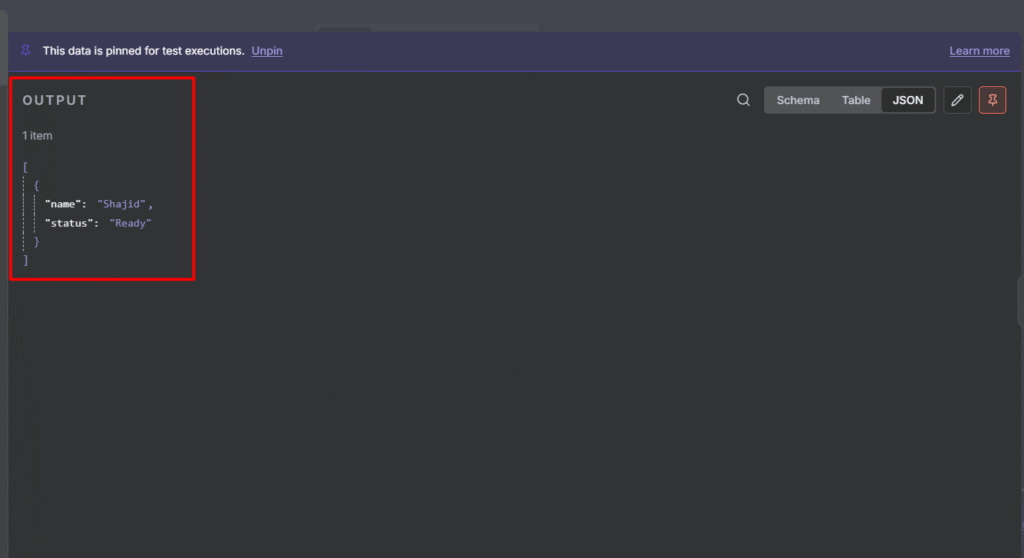Switch to the Schema view

pos(798,100)
